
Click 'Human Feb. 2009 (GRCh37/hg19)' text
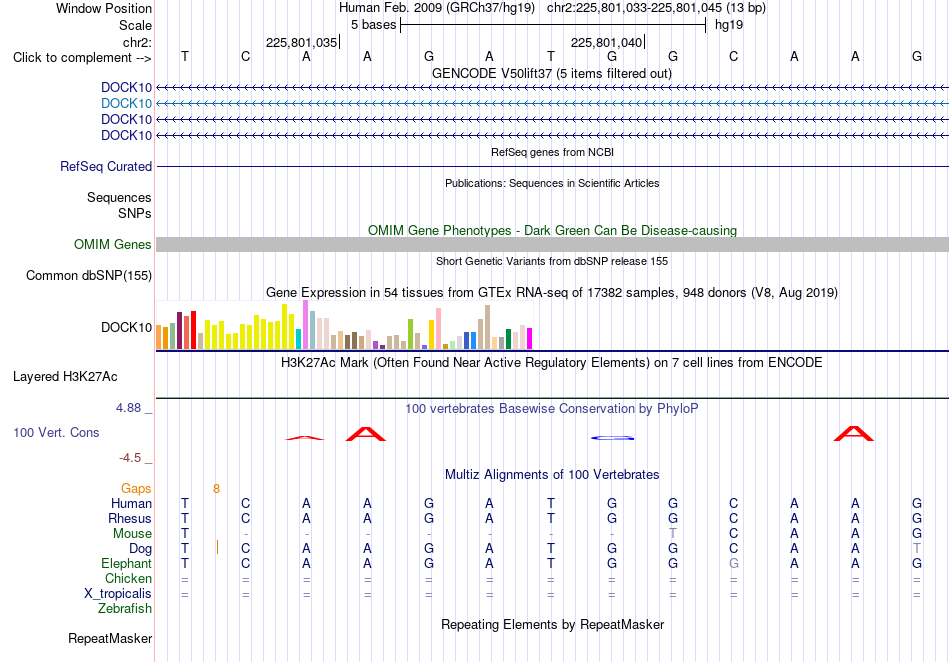click(437, 8)
